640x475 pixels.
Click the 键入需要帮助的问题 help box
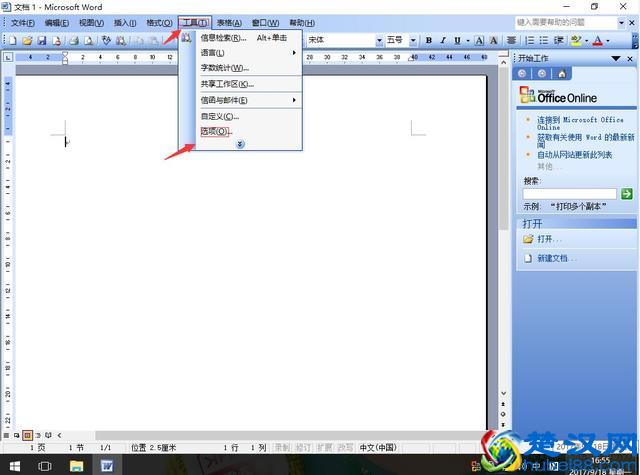click(566, 22)
